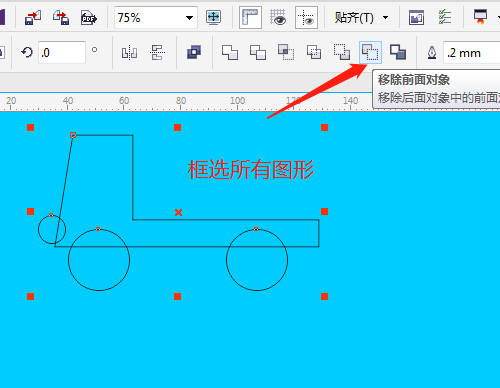Viewport: 500px width, 388px height.
Task: Click the 移除前面对象 tooltip title
Action: click(414, 80)
